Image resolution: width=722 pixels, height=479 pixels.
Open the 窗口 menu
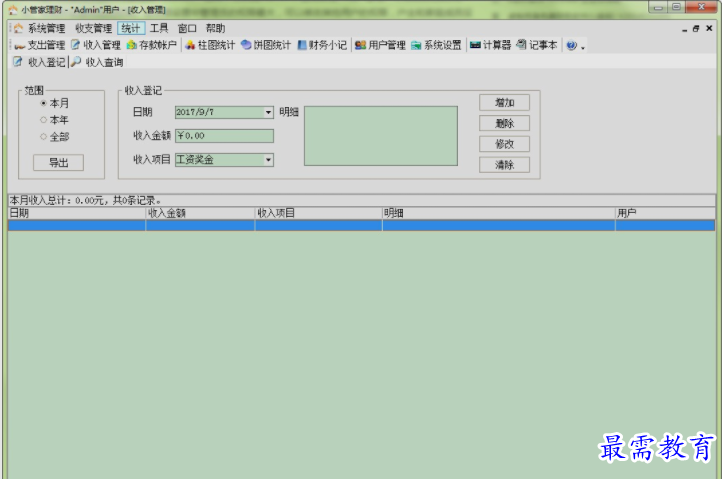pyautogui.click(x=187, y=29)
